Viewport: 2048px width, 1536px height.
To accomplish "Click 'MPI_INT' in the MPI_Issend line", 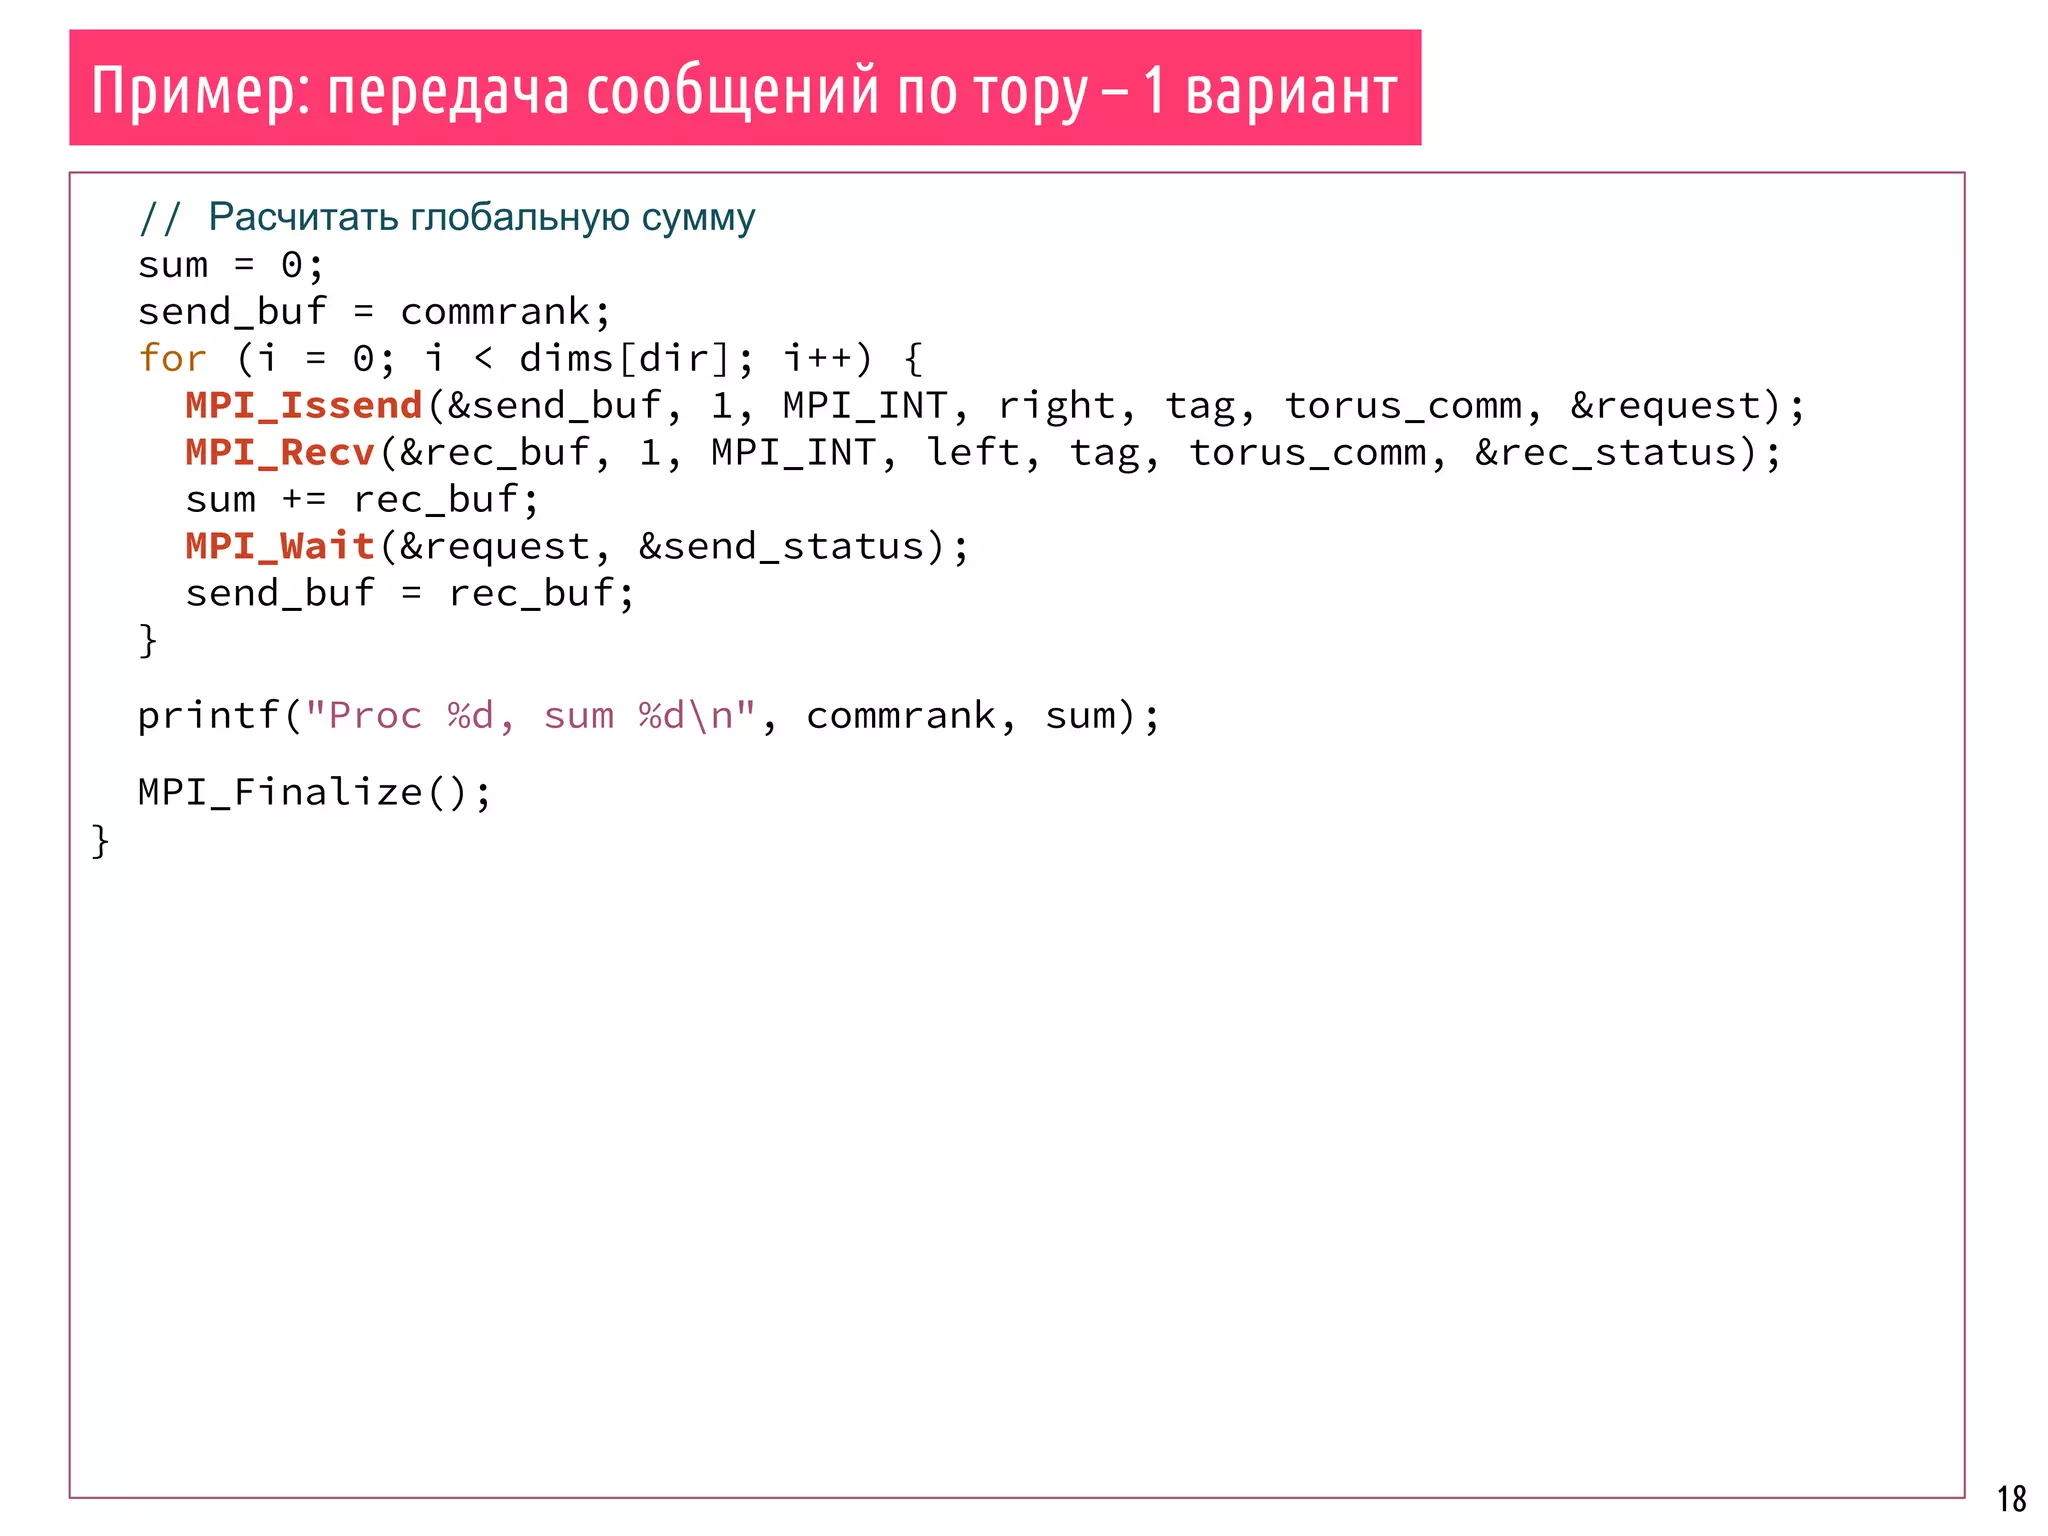I will [864, 405].
